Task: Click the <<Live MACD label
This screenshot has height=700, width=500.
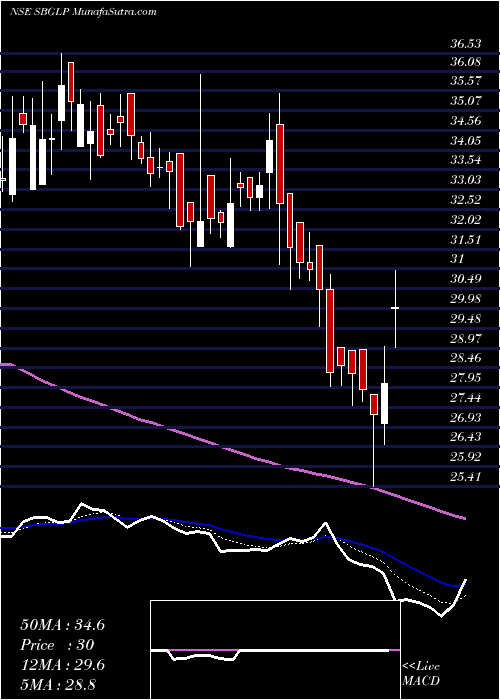Action: [x=421, y=674]
